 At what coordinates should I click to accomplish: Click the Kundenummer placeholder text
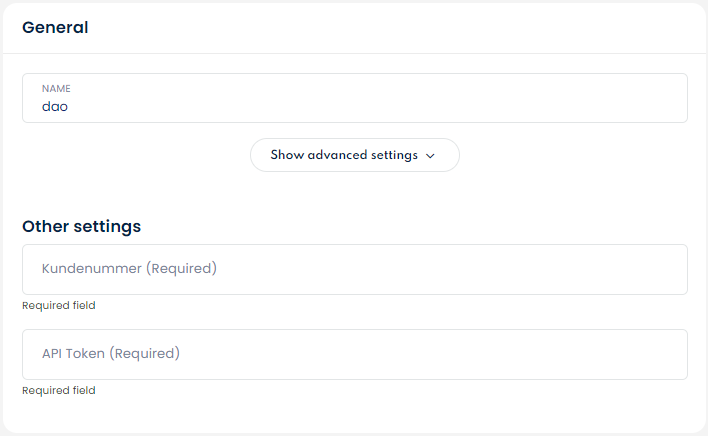click(x=129, y=269)
